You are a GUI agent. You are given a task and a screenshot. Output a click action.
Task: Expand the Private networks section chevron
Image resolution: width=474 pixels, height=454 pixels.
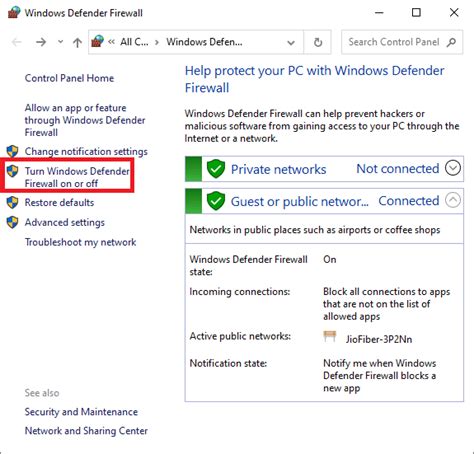pyautogui.click(x=453, y=168)
